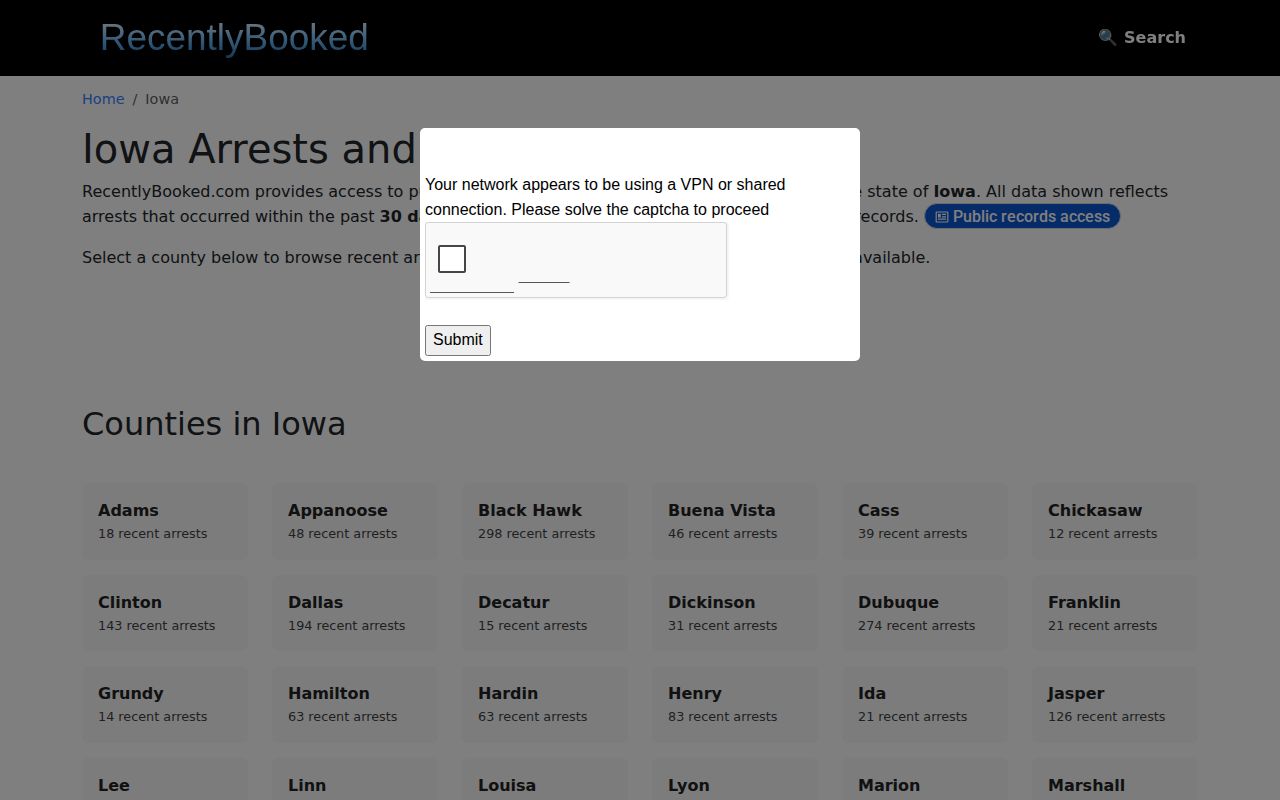Open Jasper county arrests
The height and width of the screenshot is (800, 1280).
1115,704
